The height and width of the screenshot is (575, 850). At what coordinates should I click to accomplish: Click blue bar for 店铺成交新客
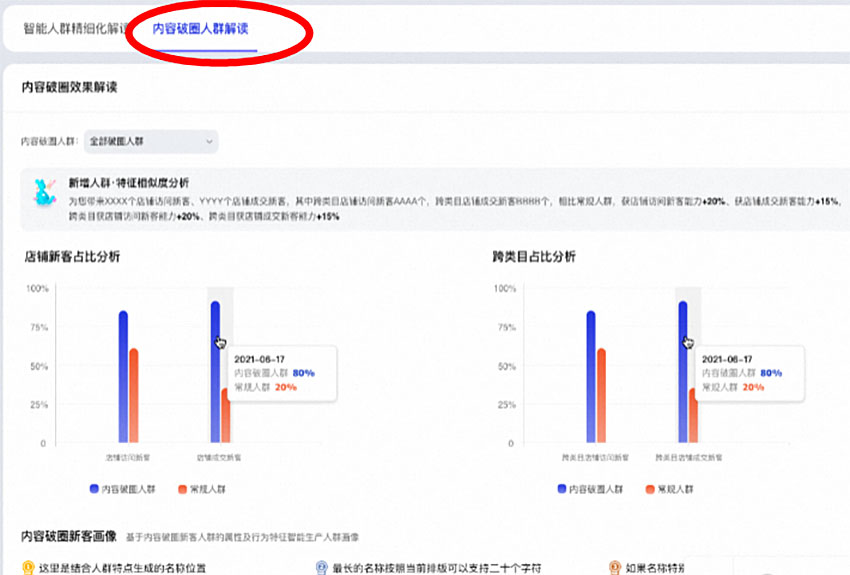215,372
